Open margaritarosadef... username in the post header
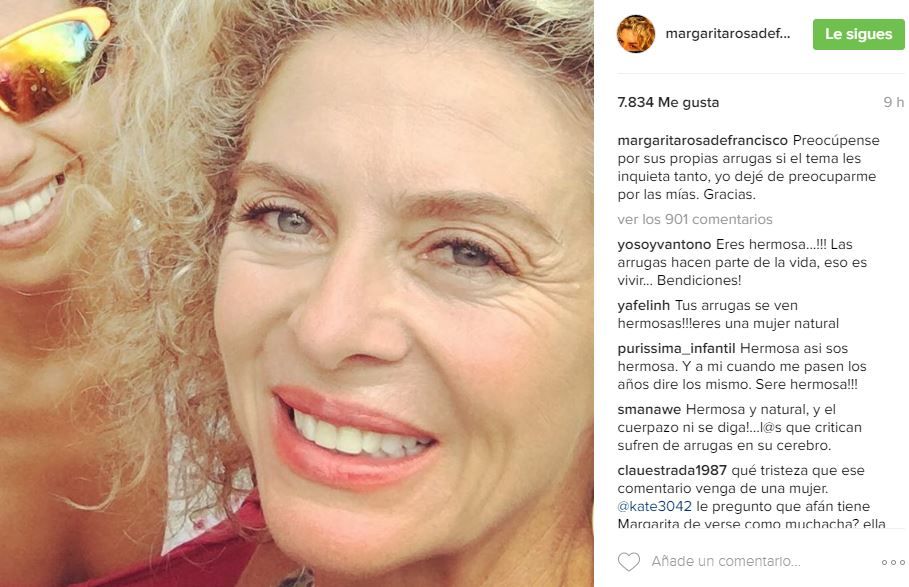Viewport: 909px width, 587px height. pyautogui.click(x=728, y=34)
